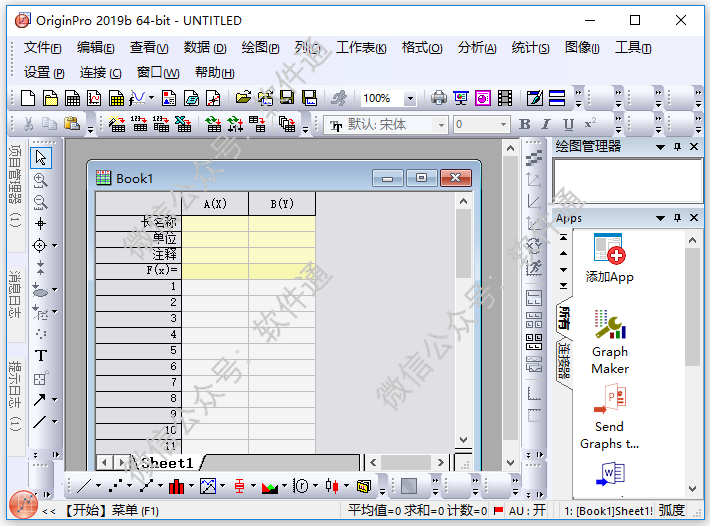Pin the Apps panel
710x526 pixels.
click(x=677, y=218)
